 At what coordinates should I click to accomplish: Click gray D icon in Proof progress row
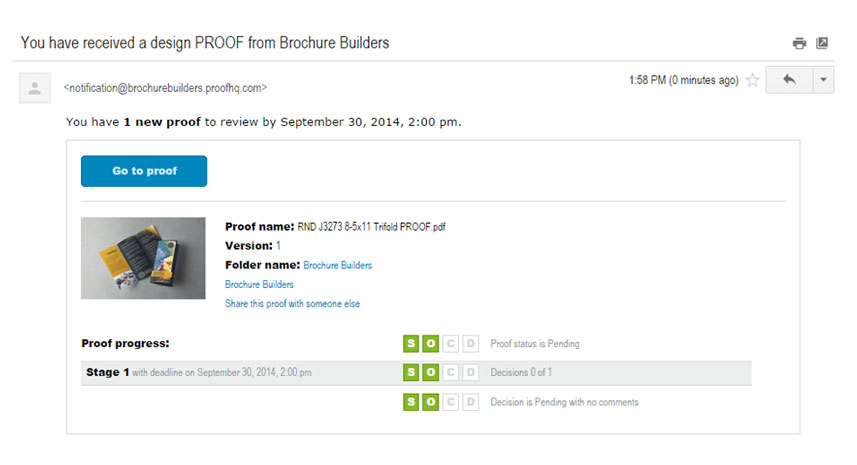[471, 344]
